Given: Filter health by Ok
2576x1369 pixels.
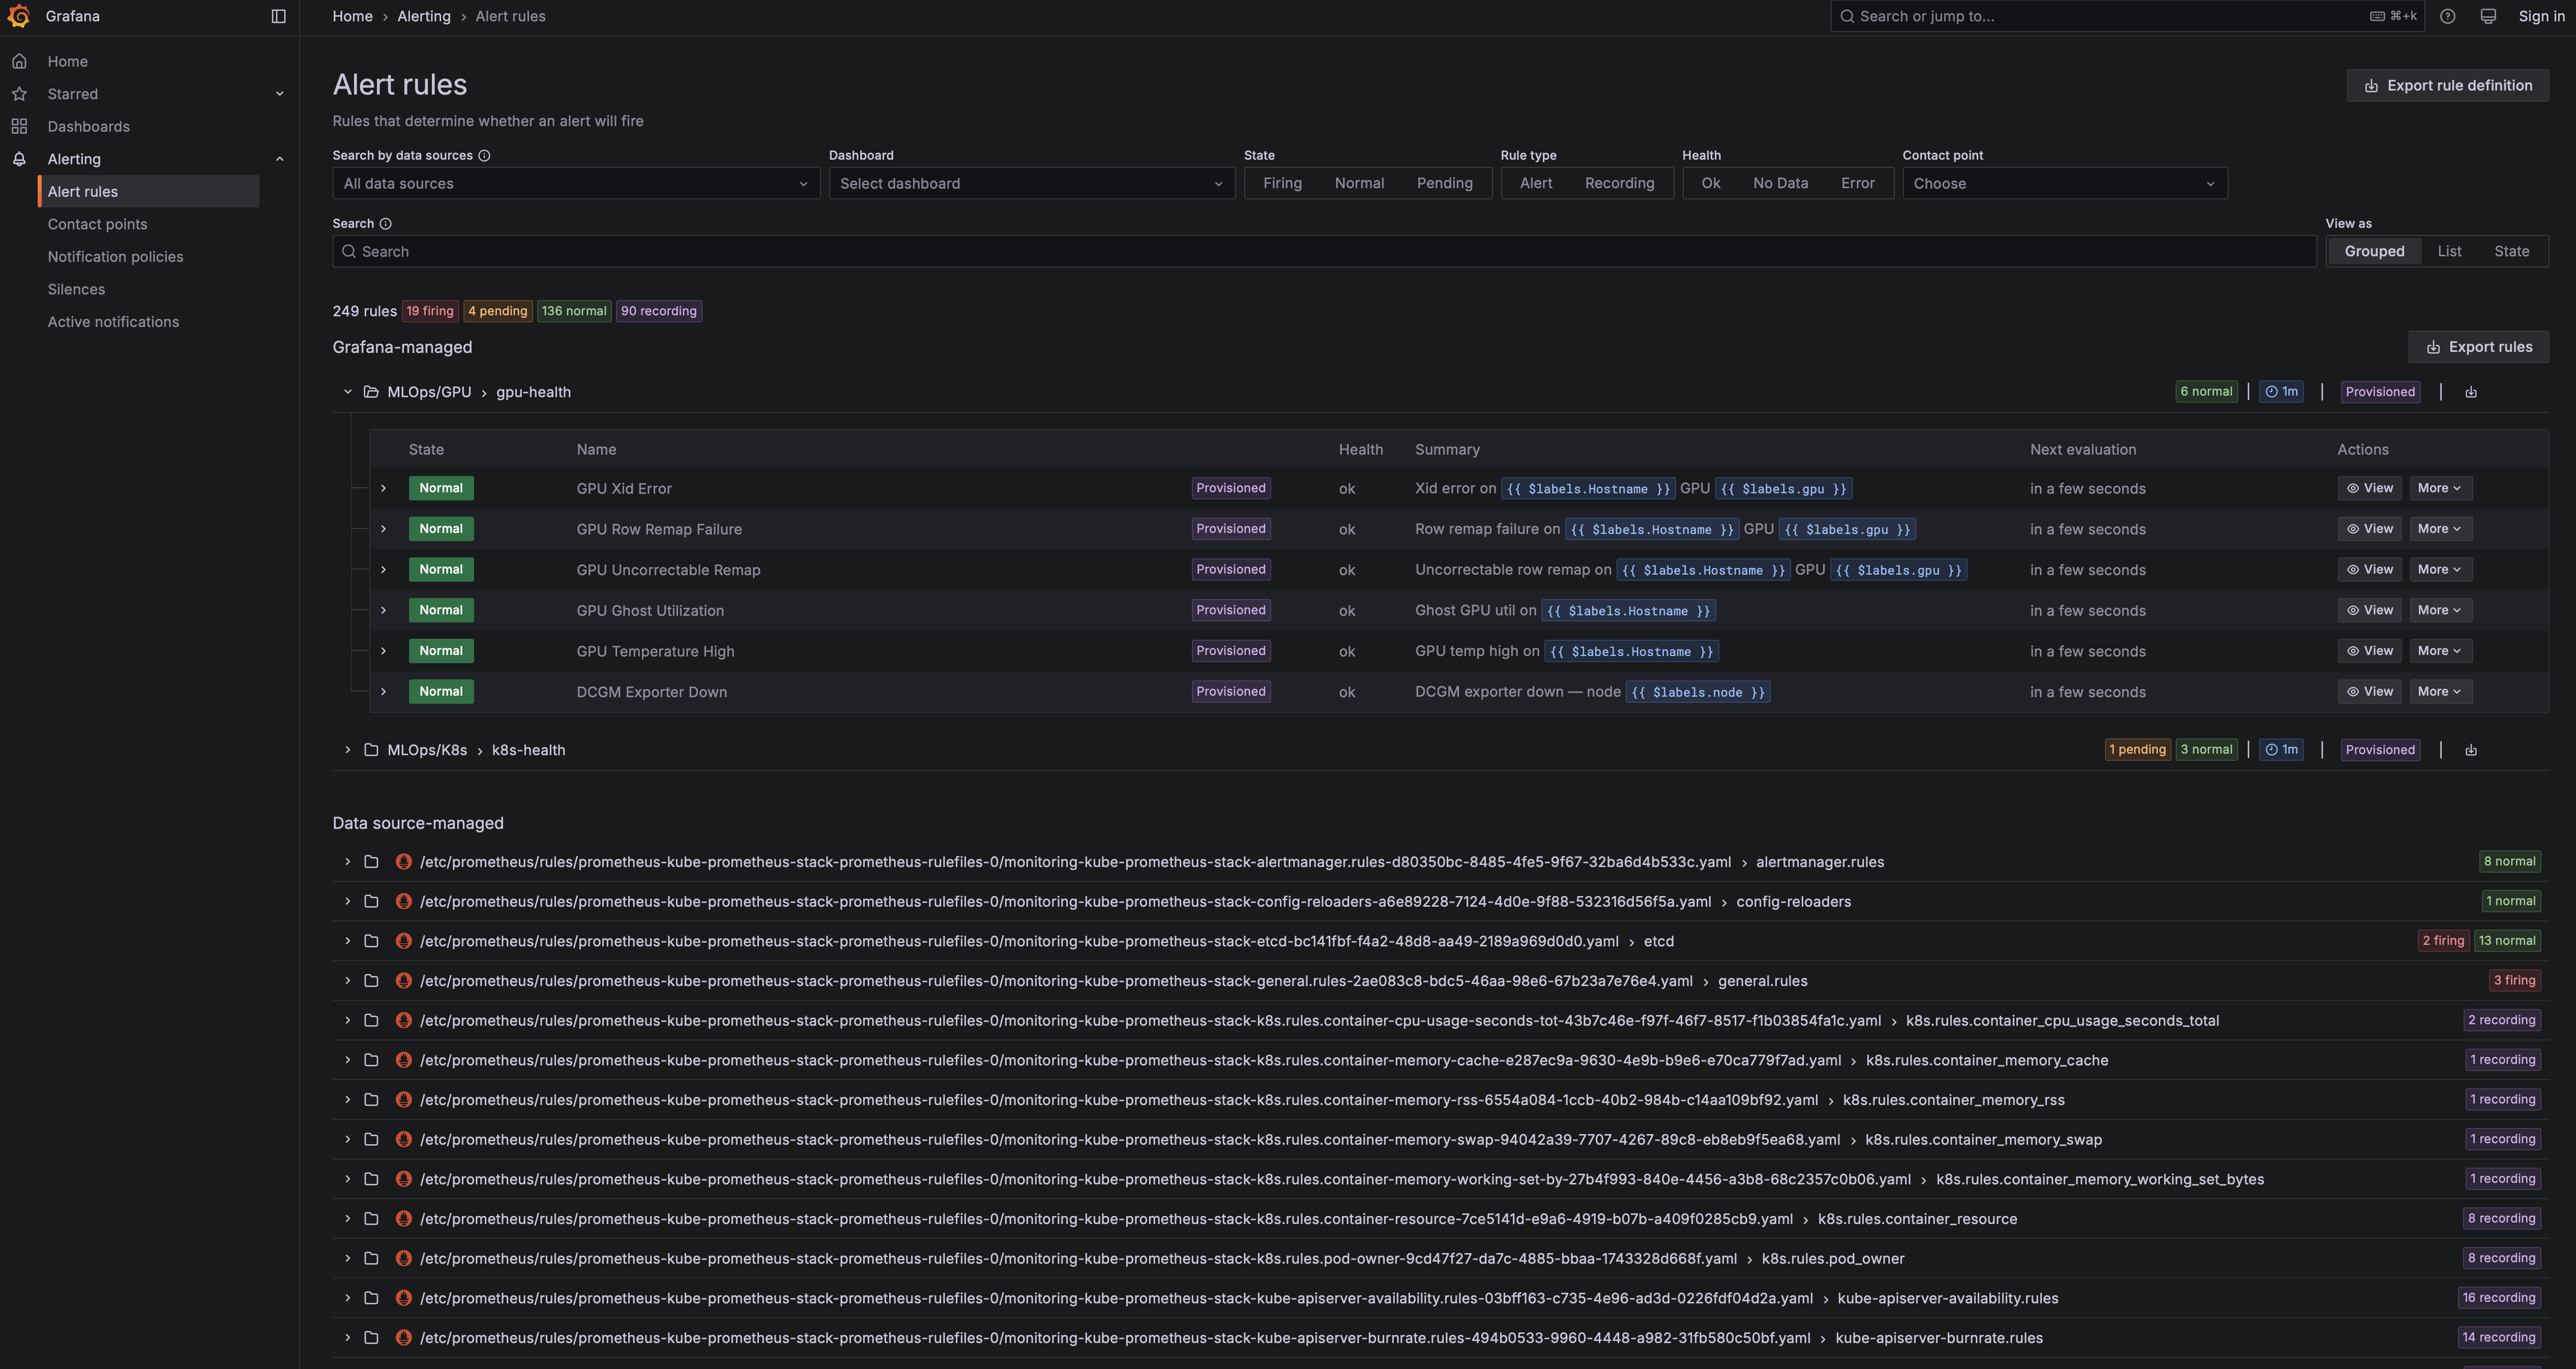Looking at the screenshot, I should point(1711,183).
